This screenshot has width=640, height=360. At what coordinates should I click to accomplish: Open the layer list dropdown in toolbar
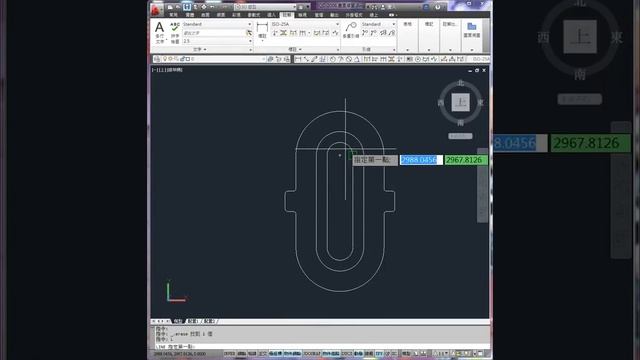[x=263, y=59]
